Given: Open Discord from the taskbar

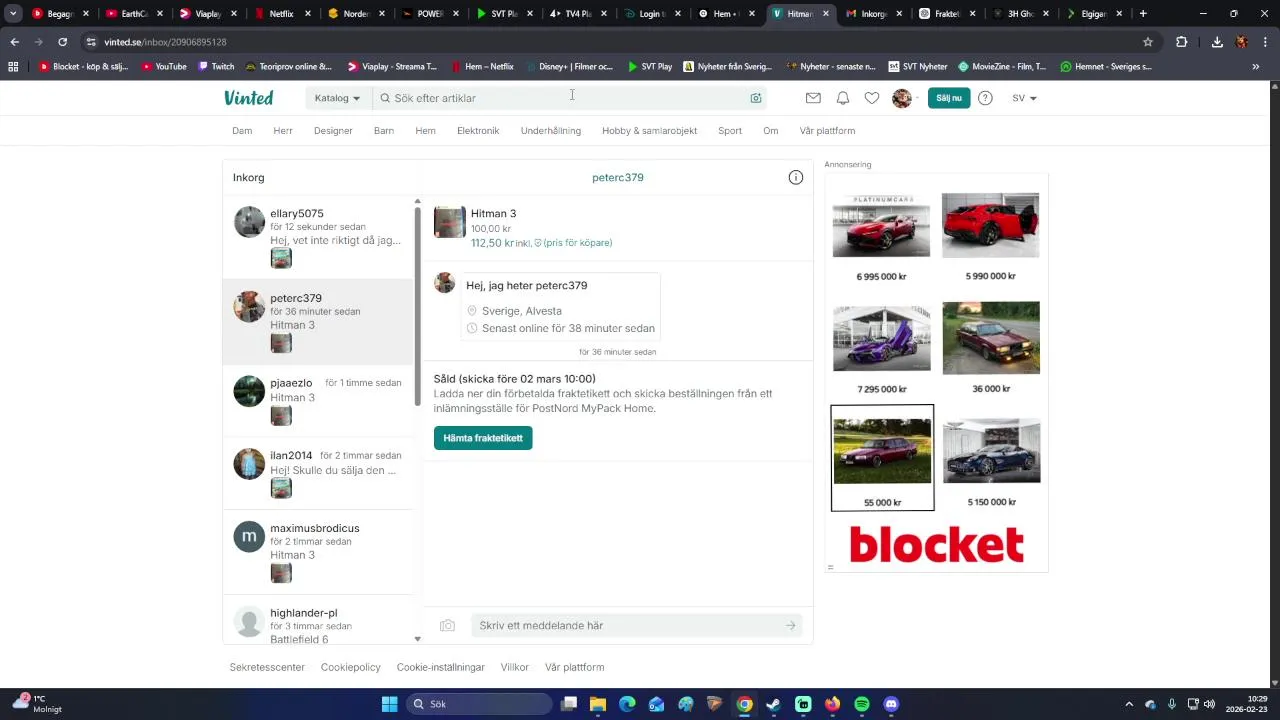Looking at the screenshot, I should click(x=891, y=704).
